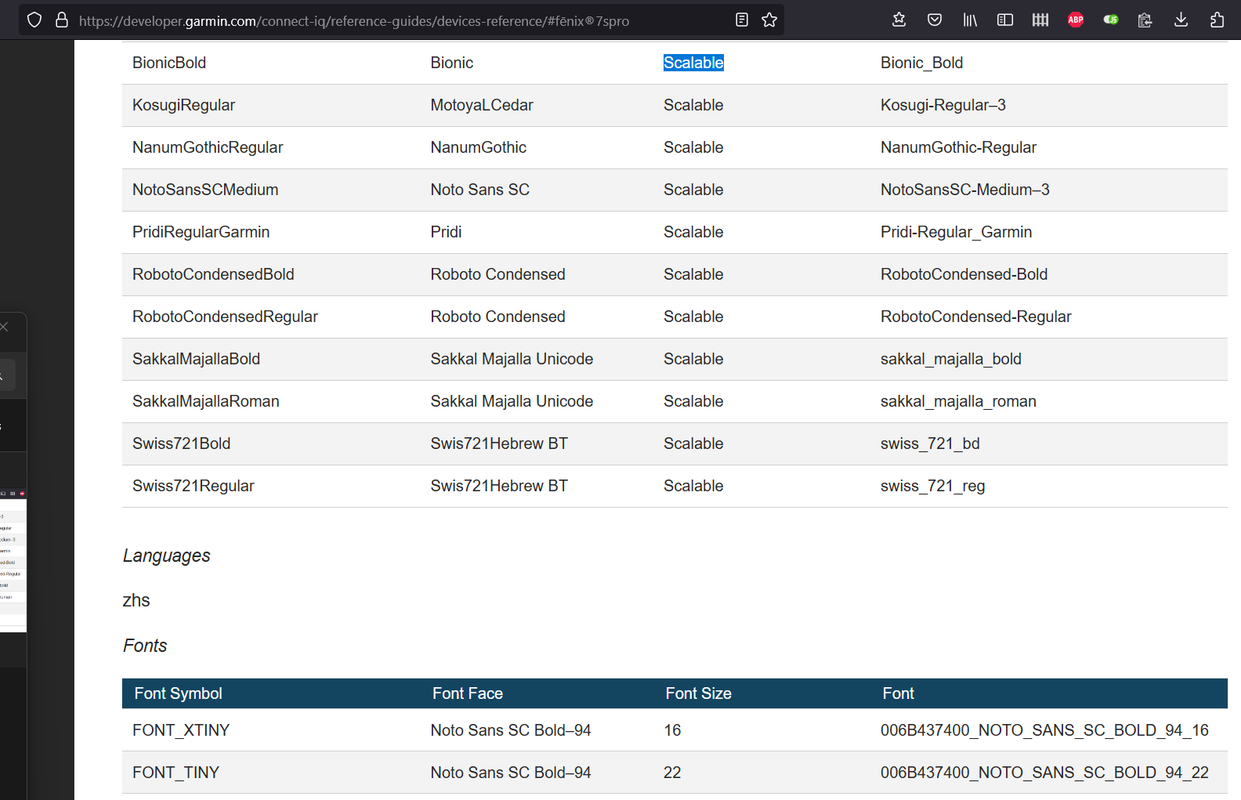Image resolution: width=1241 pixels, height=800 pixels.
Task: Click 006B437400_NOTO_SANS_SC_BOLD_94_22 font name
Action: 1045,772
